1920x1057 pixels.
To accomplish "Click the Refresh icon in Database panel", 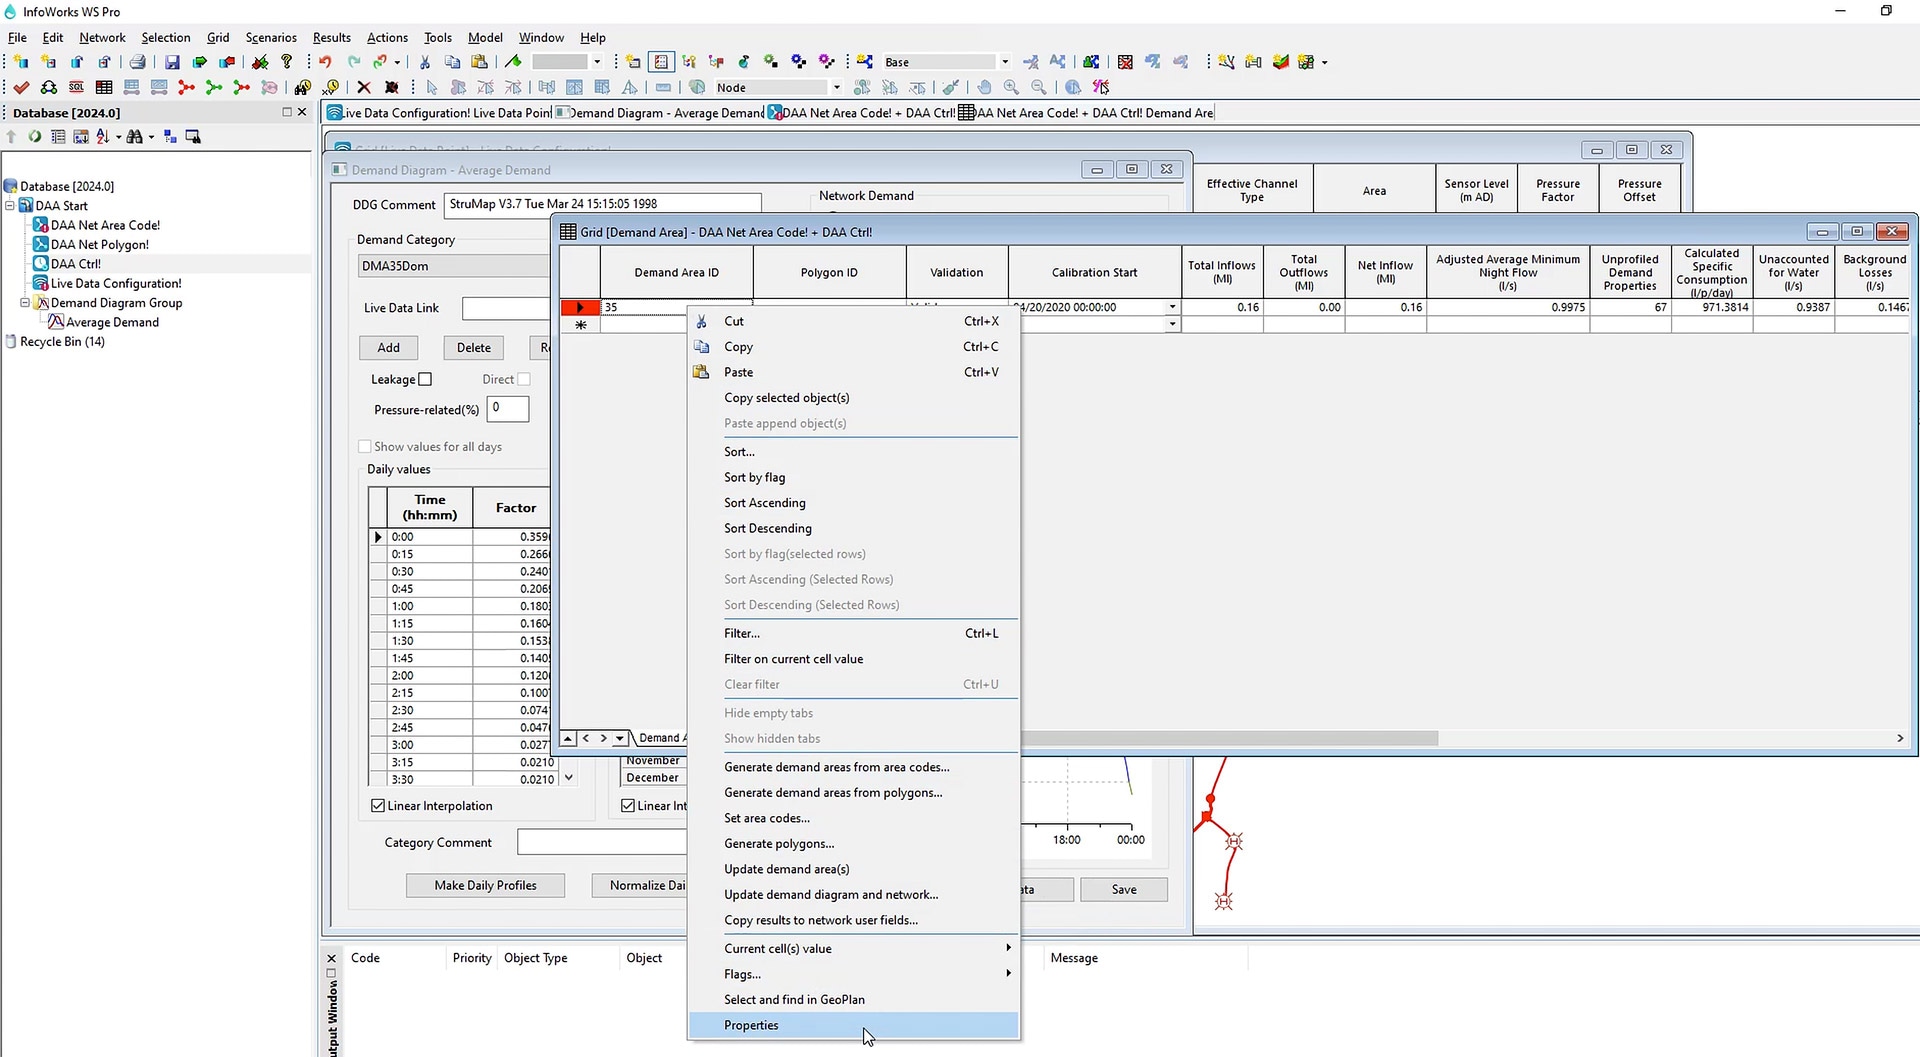I will [x=35, y=137].
